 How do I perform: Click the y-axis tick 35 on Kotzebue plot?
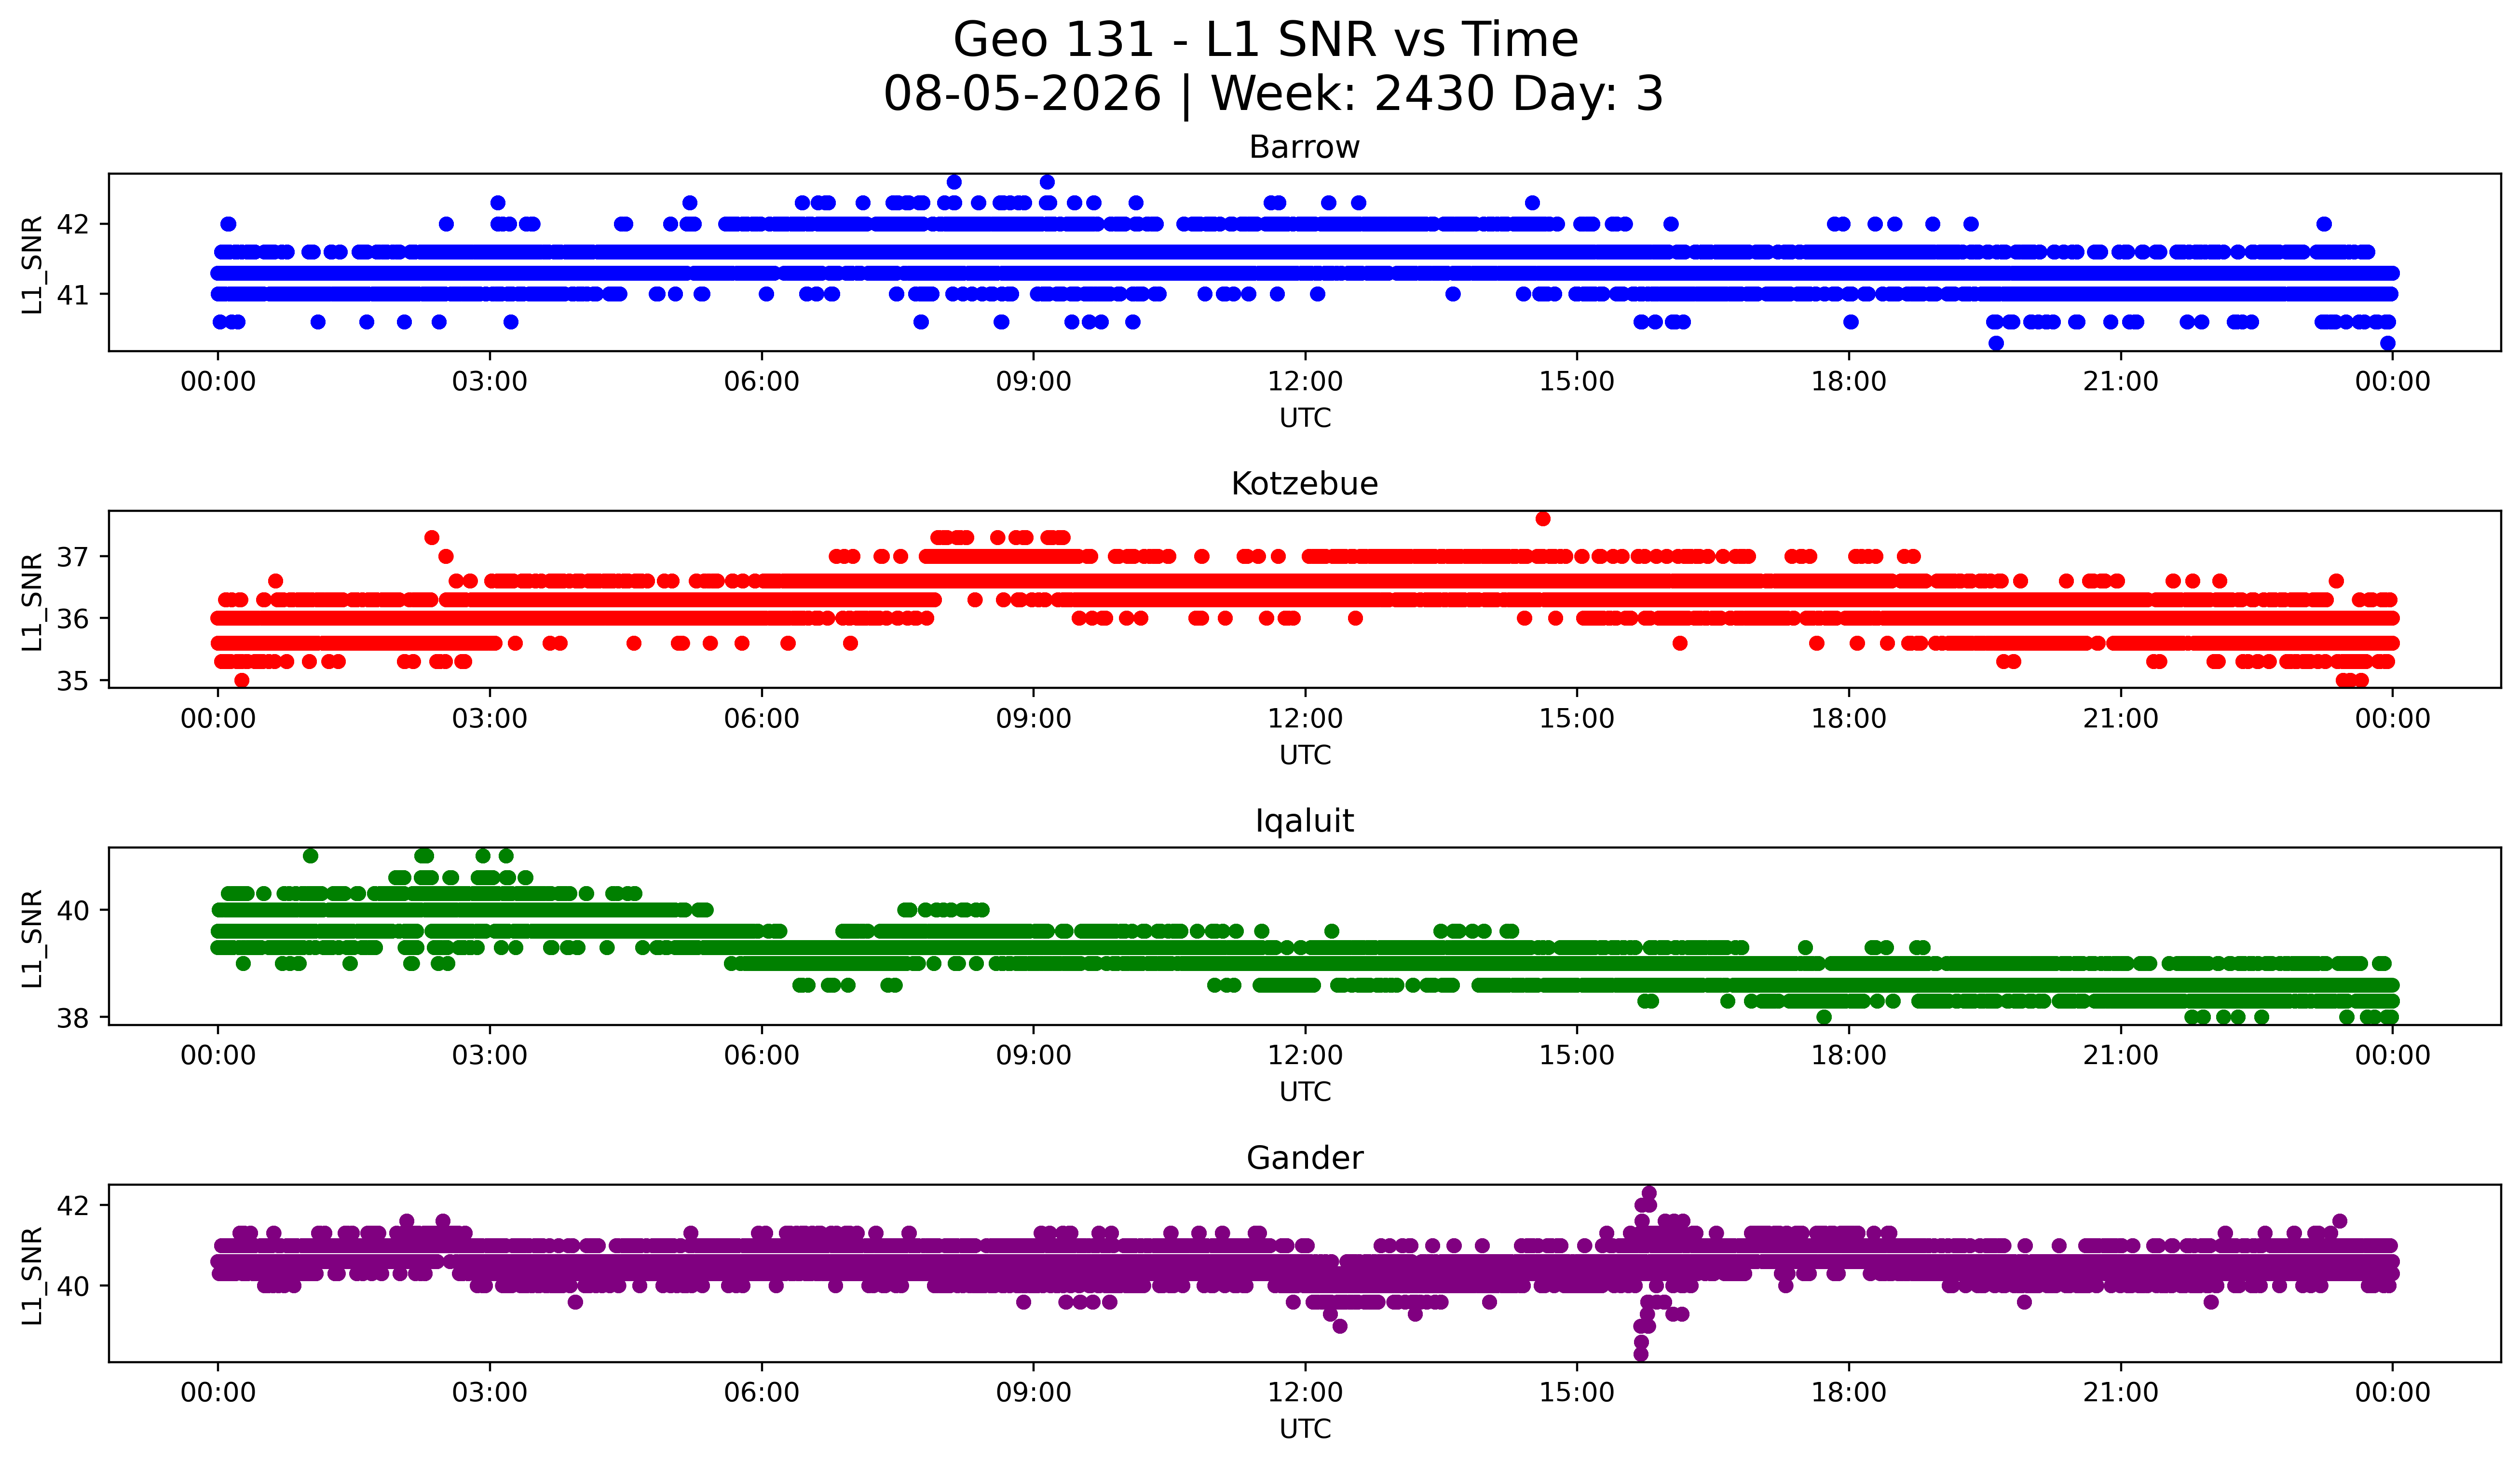73,681
